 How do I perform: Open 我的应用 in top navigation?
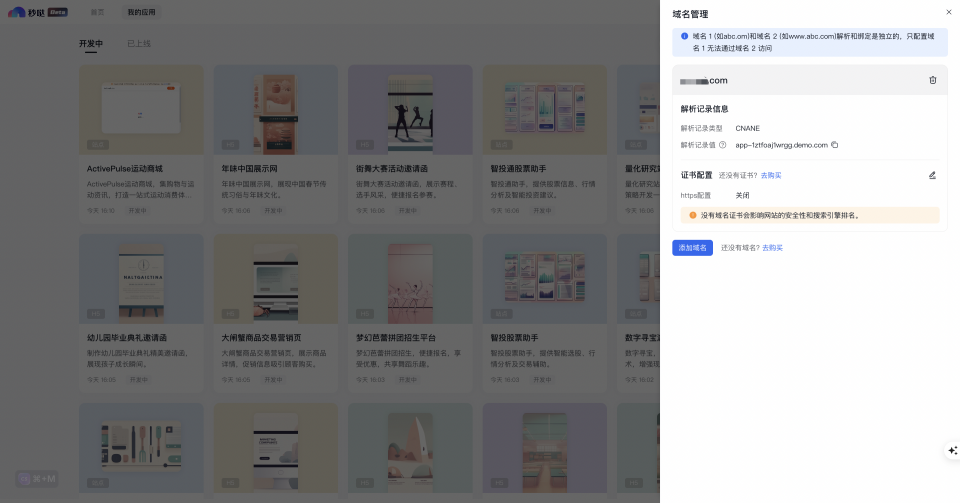(140, 12)
